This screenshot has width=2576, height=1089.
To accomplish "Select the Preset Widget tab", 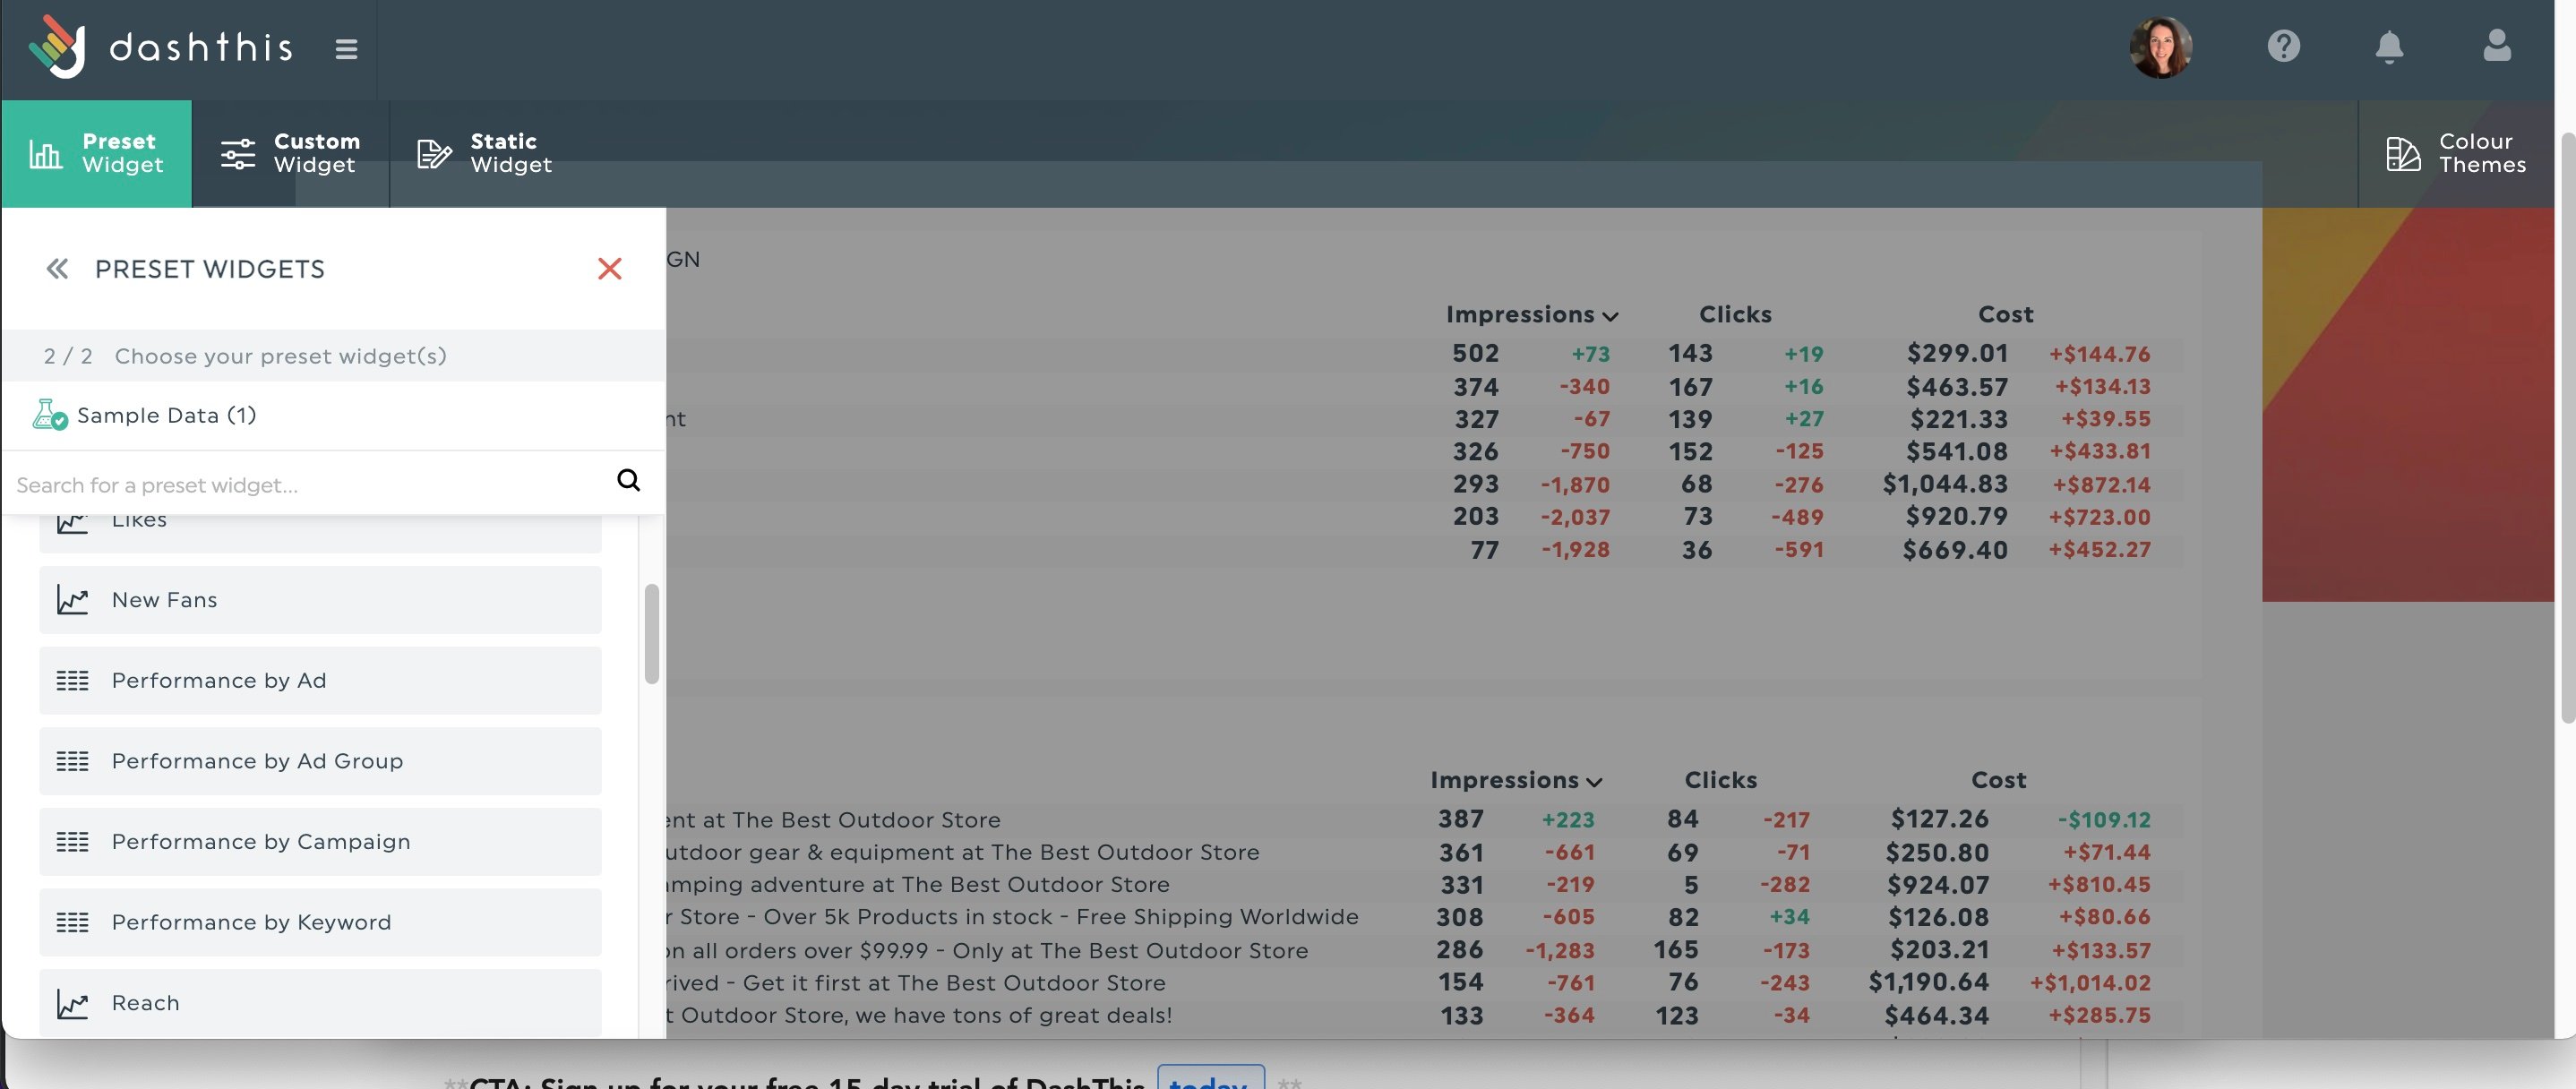I will click(96, 153).
